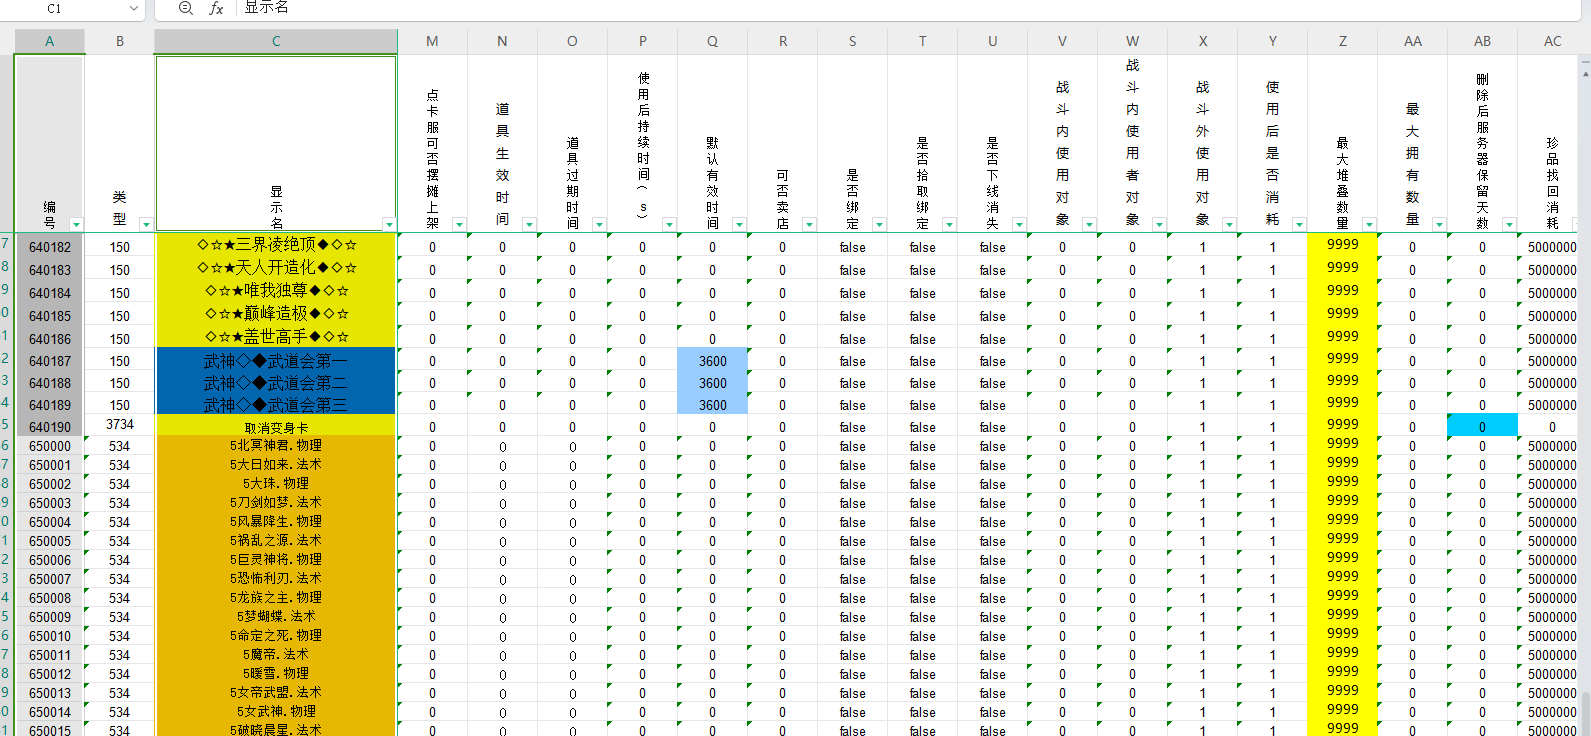This screenshot has height=736, width=1591.
Task: Select column AB header
Action: pyautogui.click(x=1482, y=41)
